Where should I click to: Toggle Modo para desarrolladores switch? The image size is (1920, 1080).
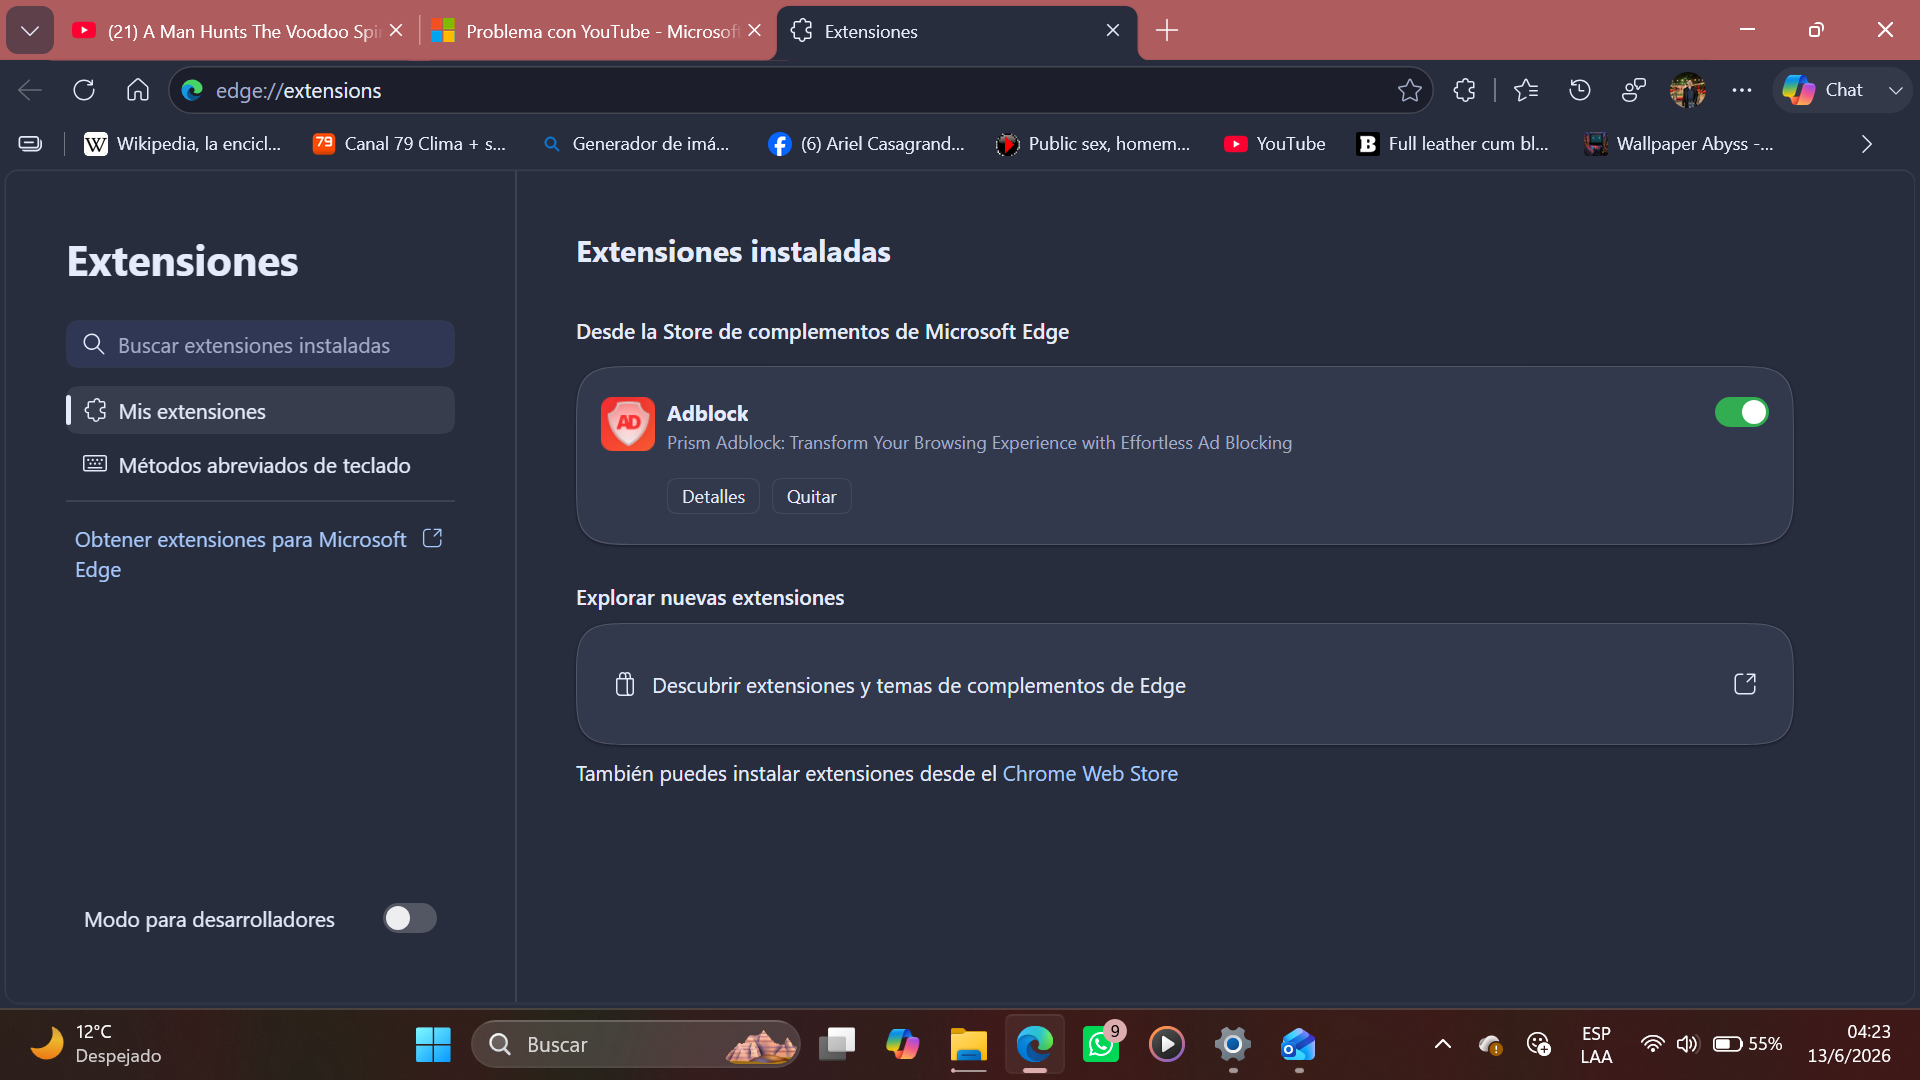[x=410, y=919]
